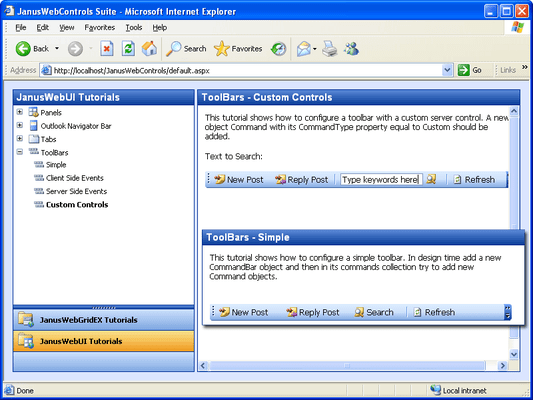This screenshot has width=533, height=400.
Task: Click the Back arrow icon
Action: 23,49
